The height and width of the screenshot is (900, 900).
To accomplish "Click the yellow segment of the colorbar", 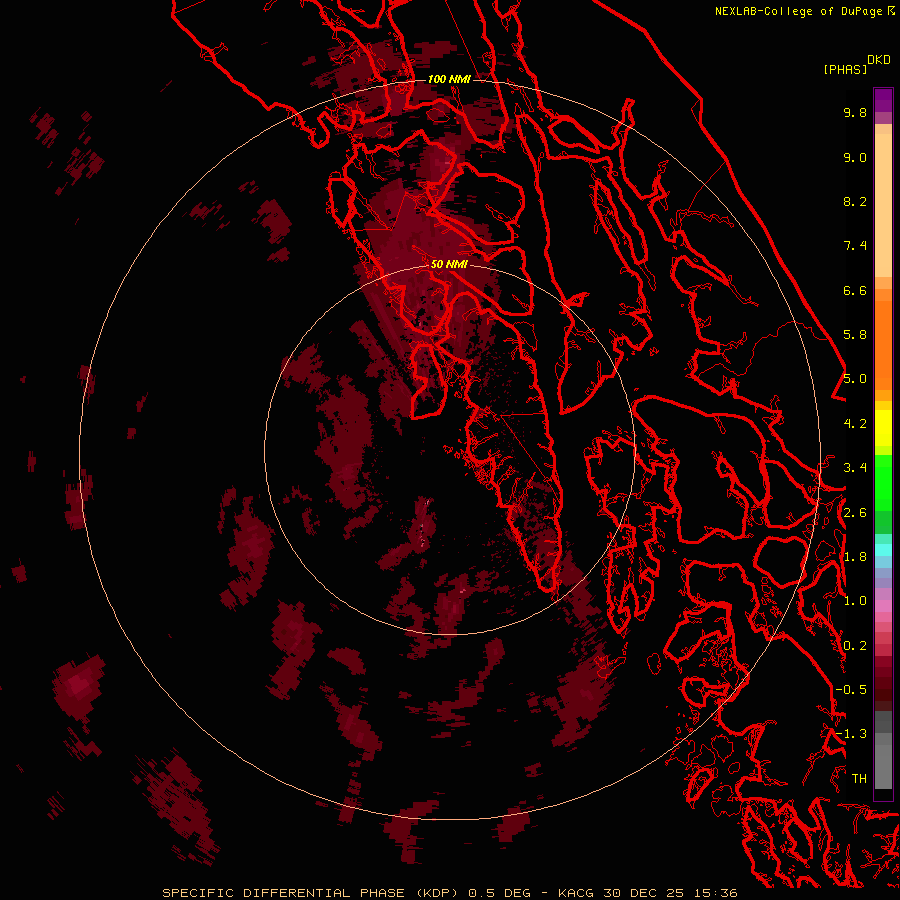I will pos(883,428).
